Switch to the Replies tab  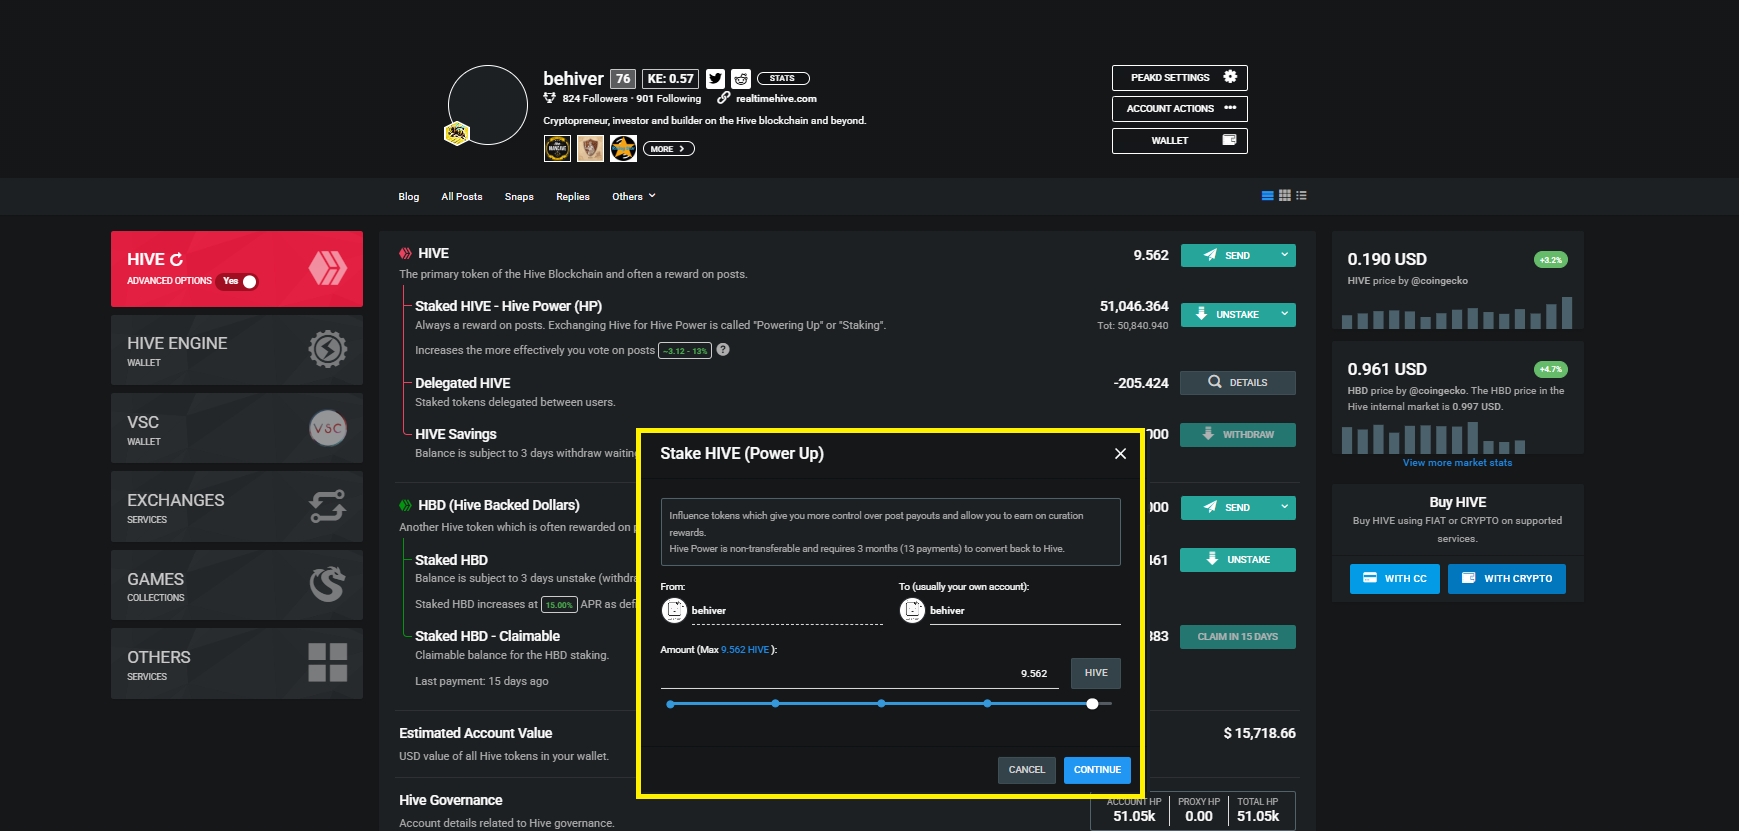pos(573,197)
